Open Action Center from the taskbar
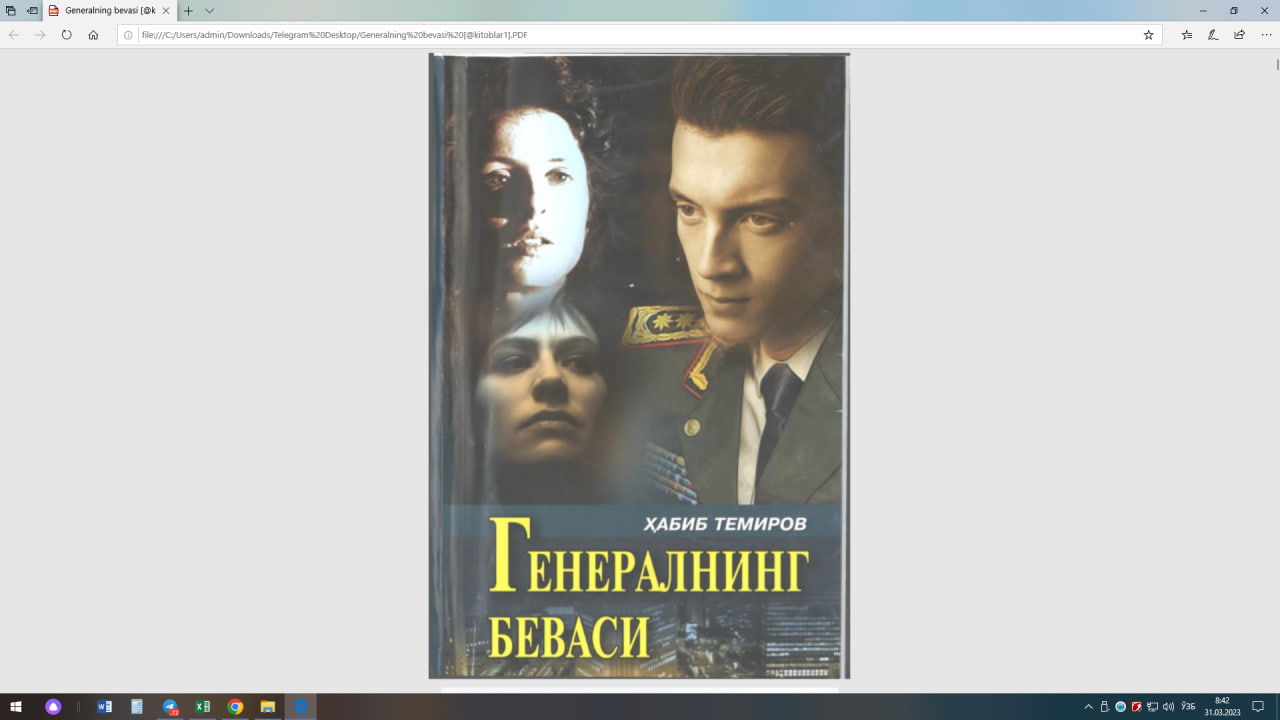This screenshot has width=1280, height=720. (x=1258, y=707)
